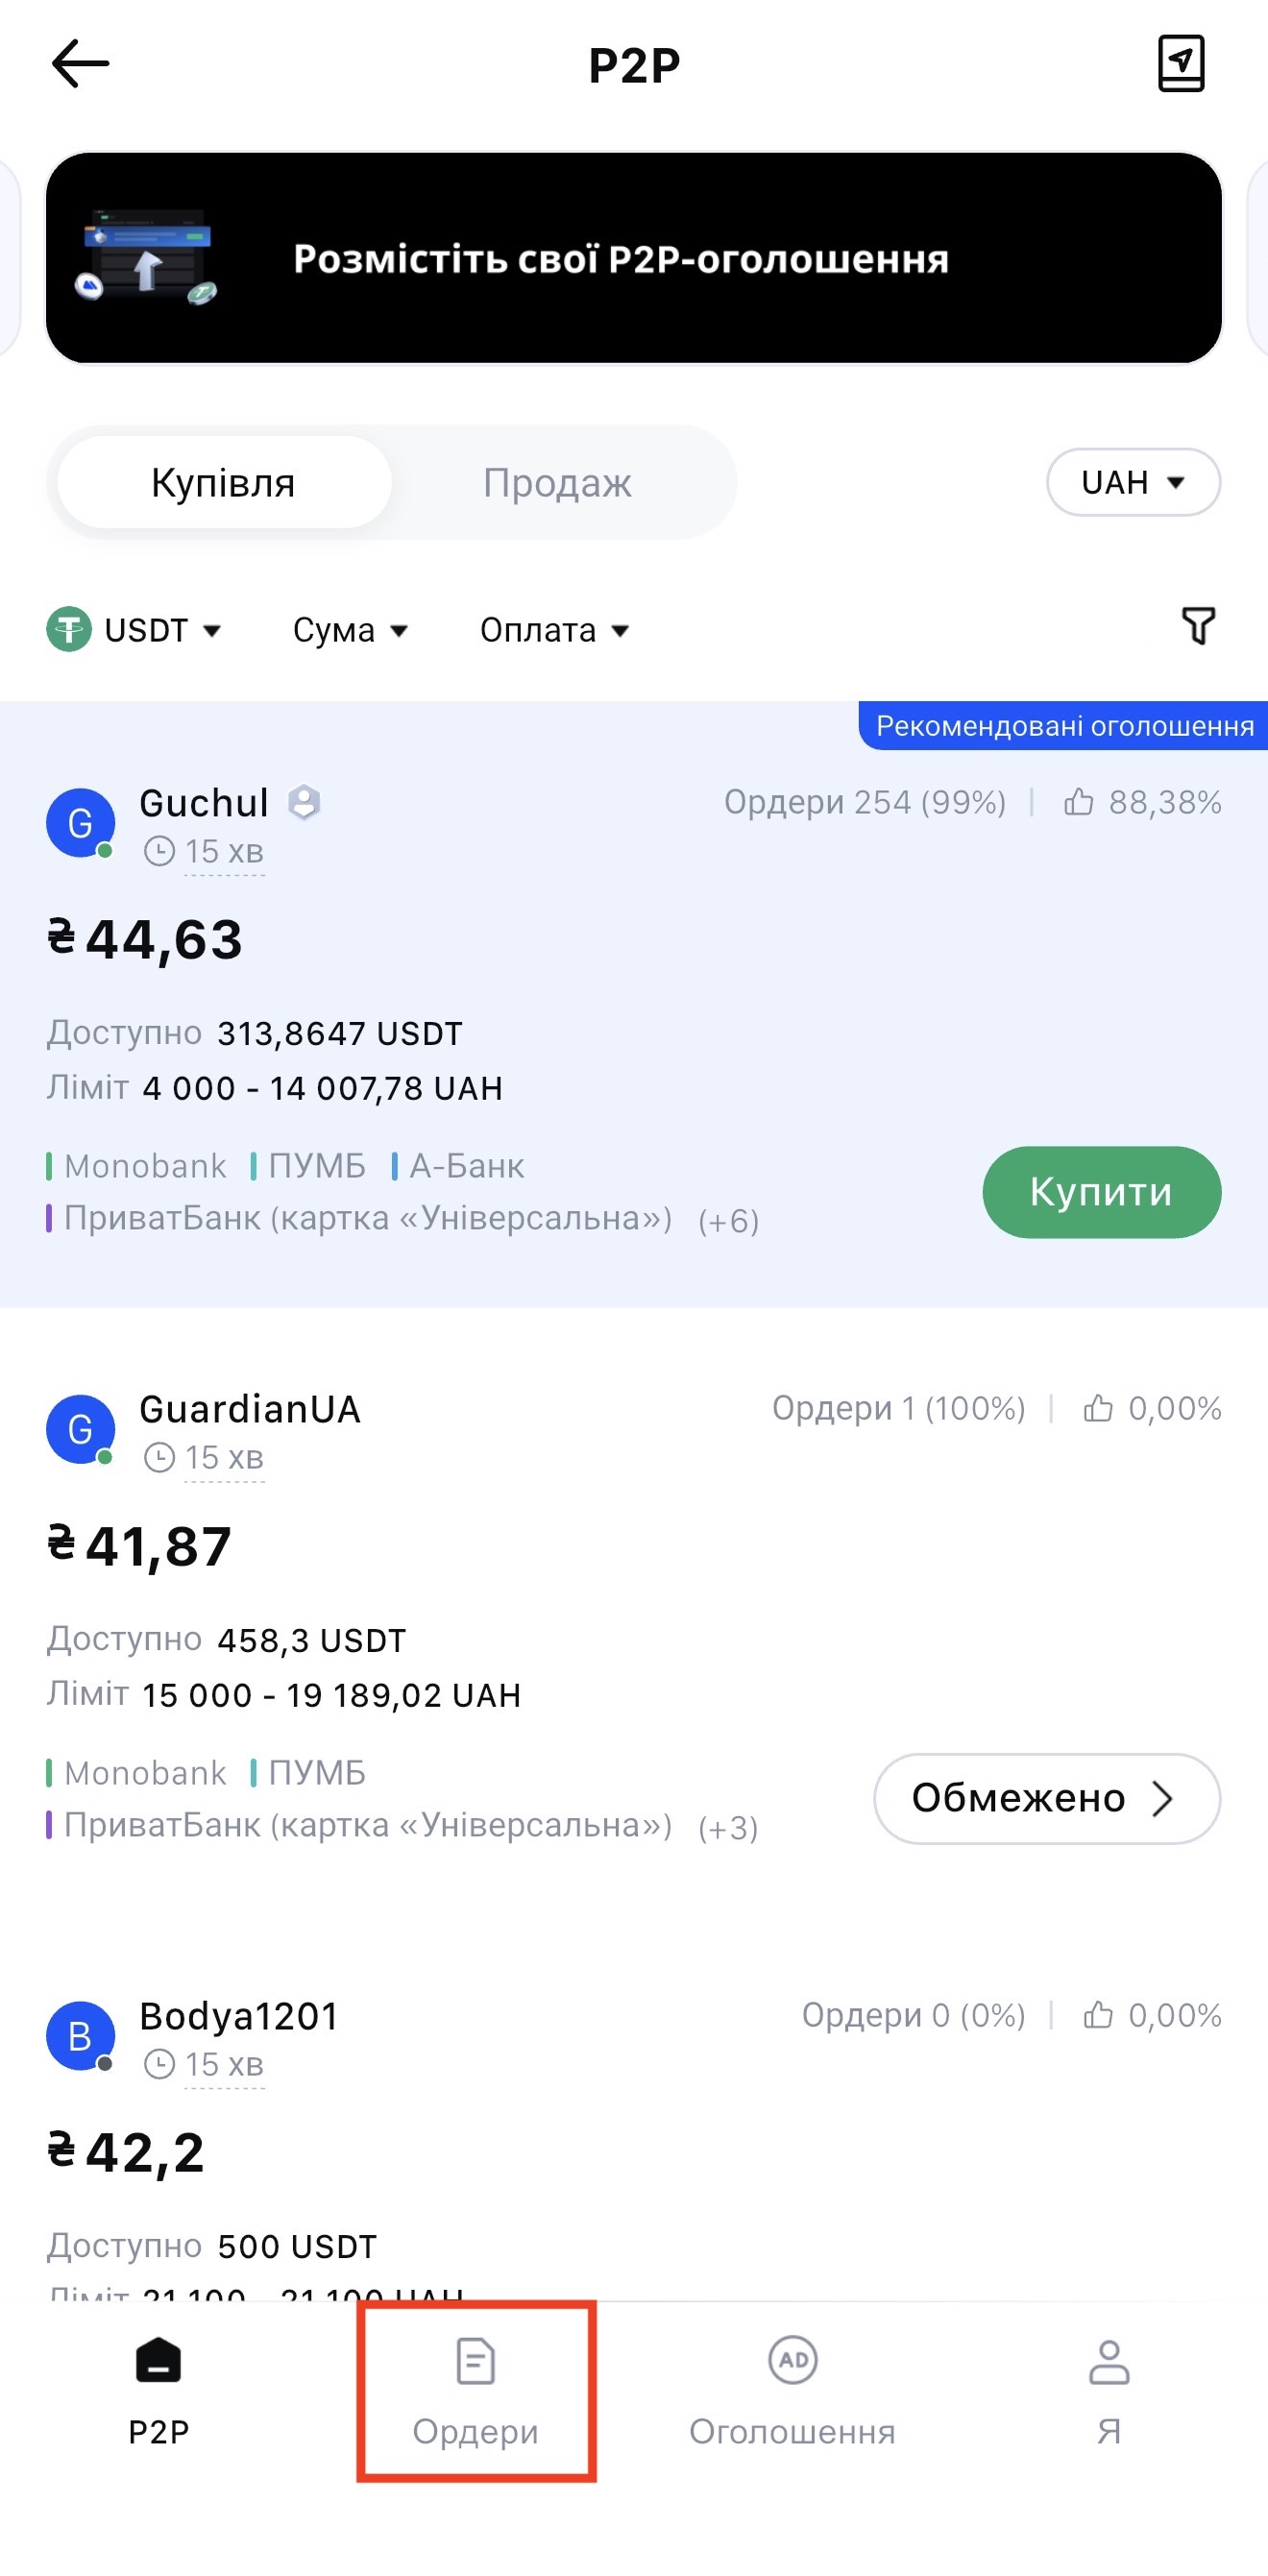This screenshot has width=1268, height=2576.
Task: Switch to Продаж mode
Action: click(557, 483)
